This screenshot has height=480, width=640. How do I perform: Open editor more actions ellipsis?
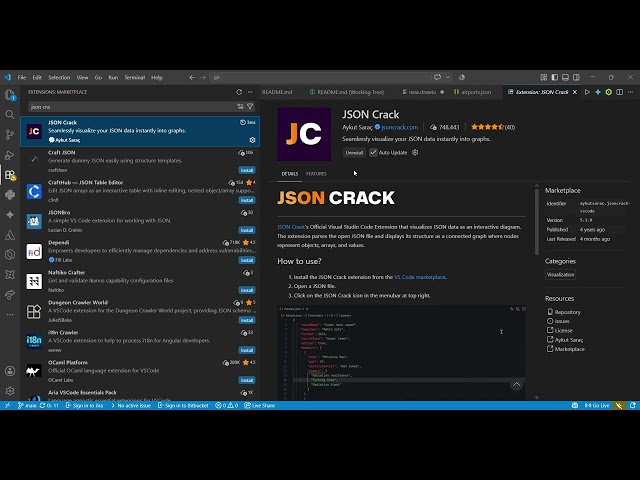click(x=631, y=92)
